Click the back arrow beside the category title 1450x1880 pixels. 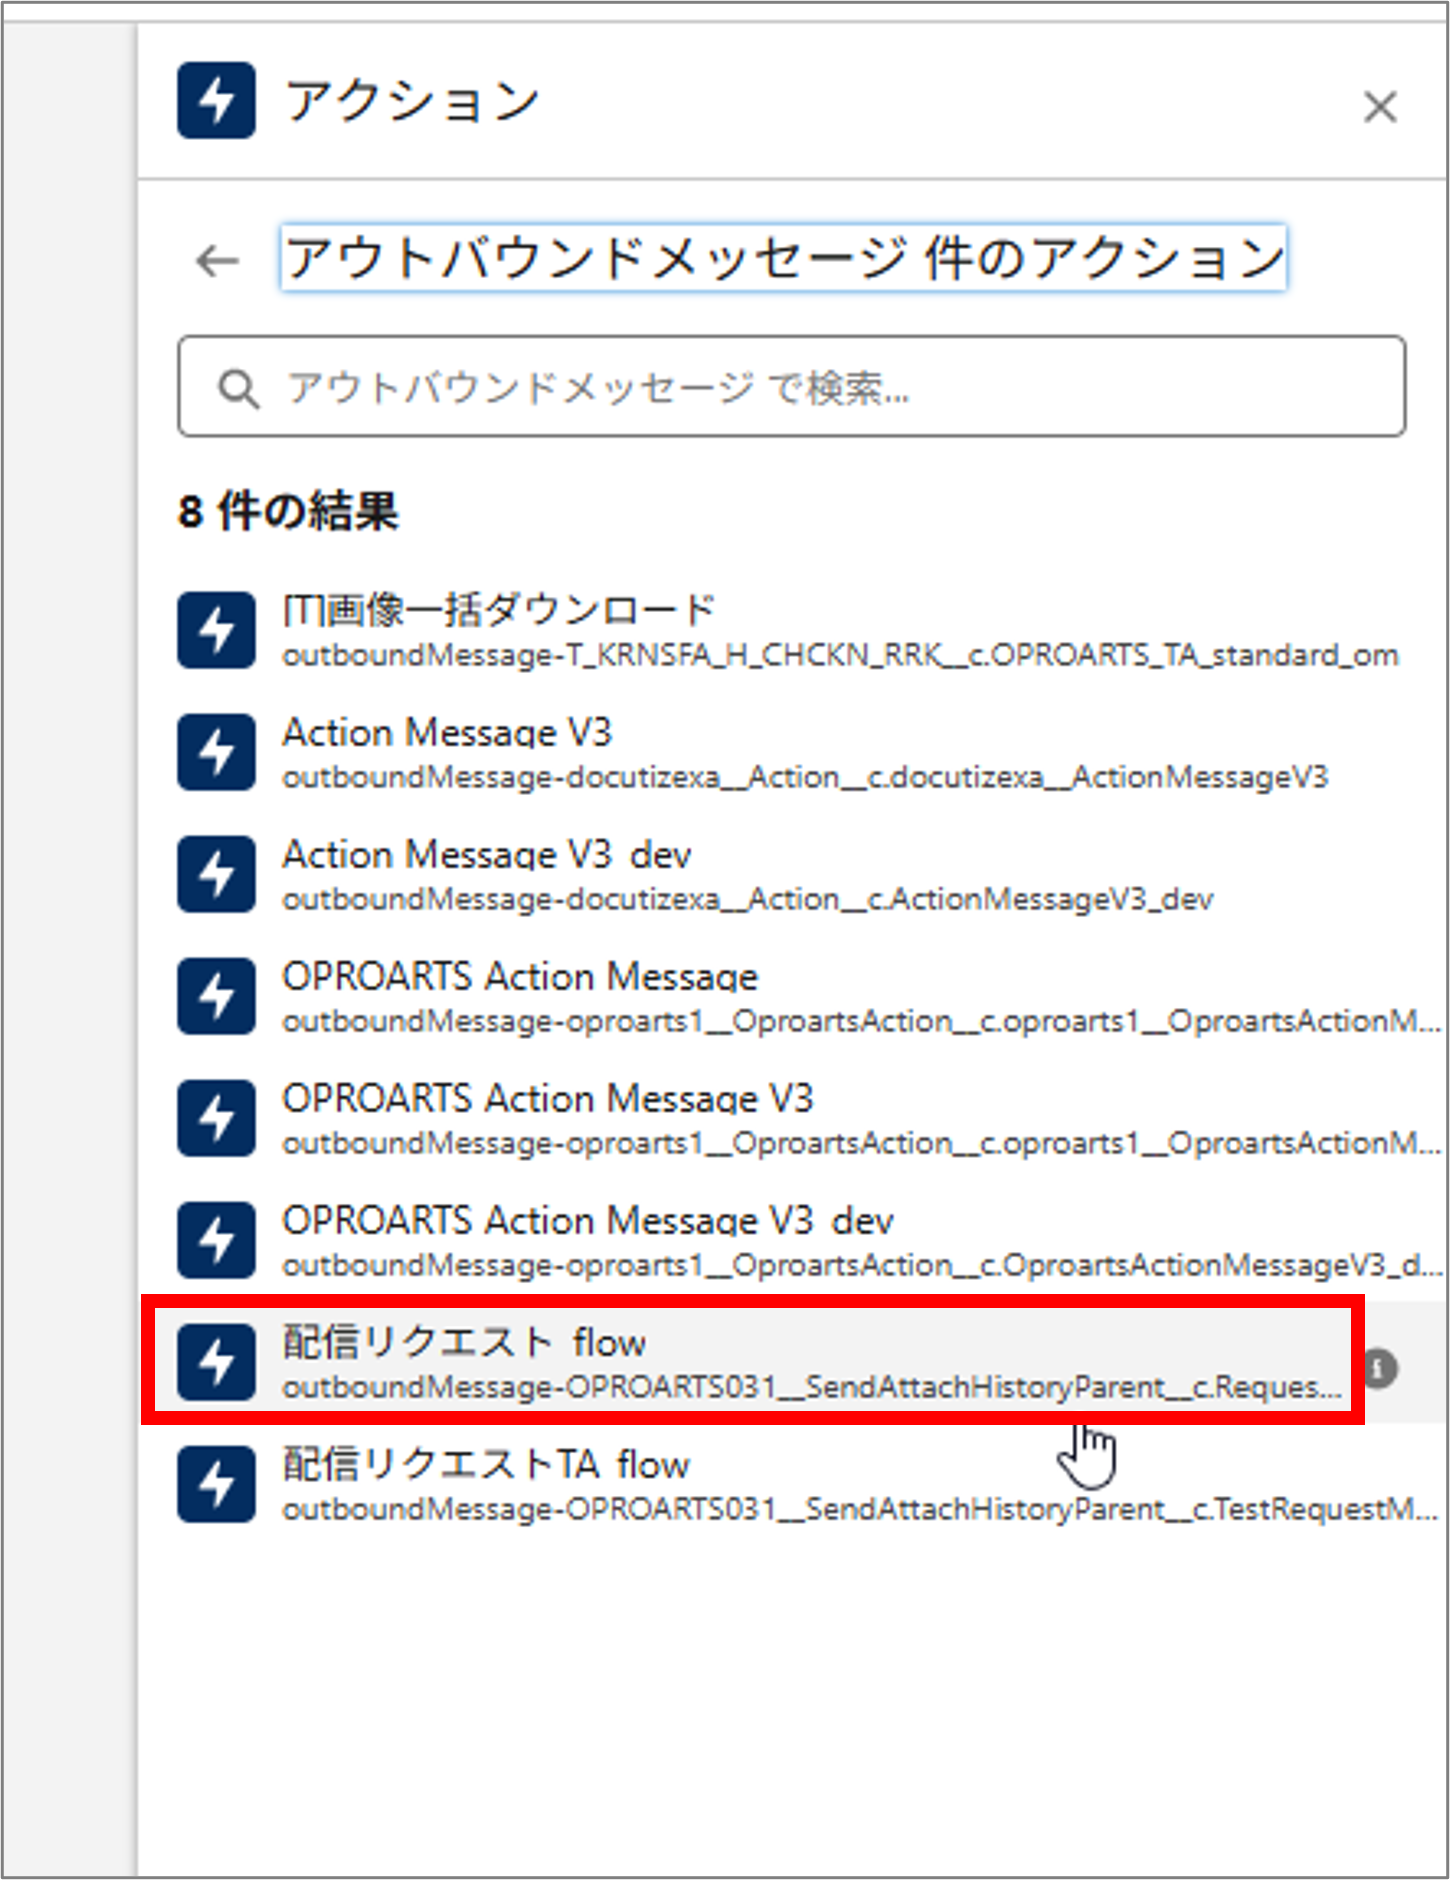(x=217, y=261)
